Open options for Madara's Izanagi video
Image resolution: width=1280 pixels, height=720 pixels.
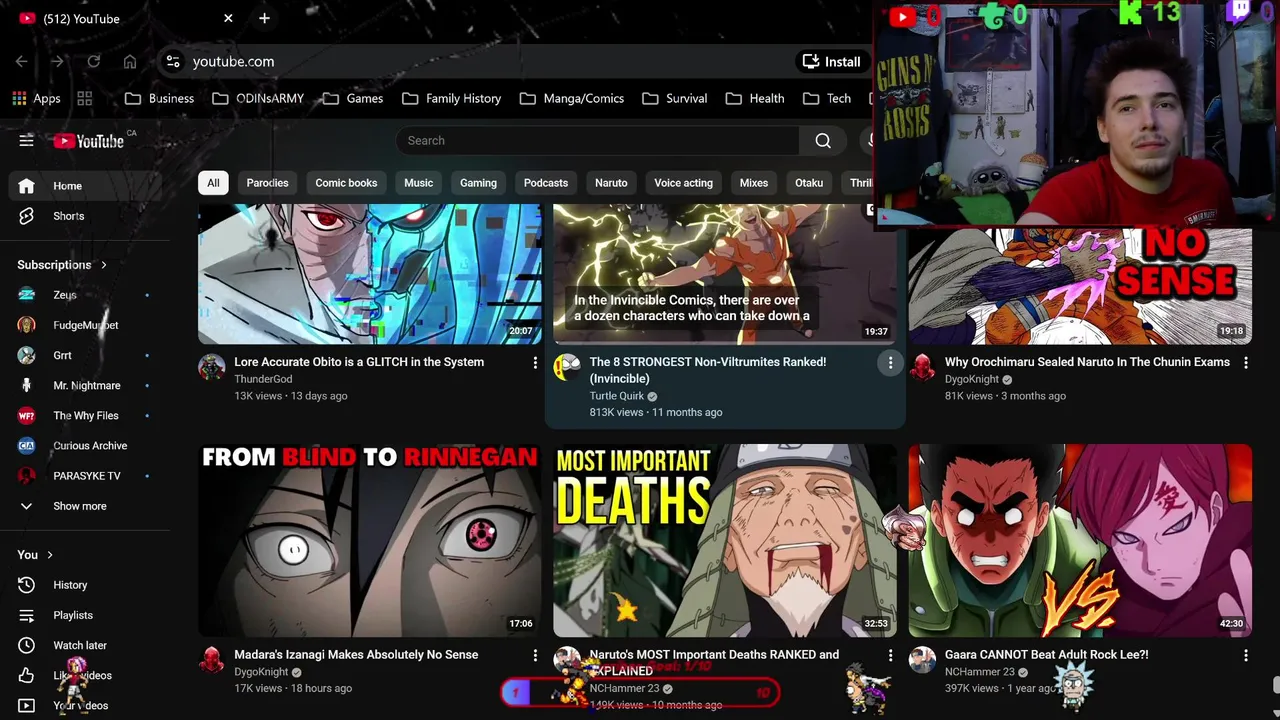click(x=535, y=656)
